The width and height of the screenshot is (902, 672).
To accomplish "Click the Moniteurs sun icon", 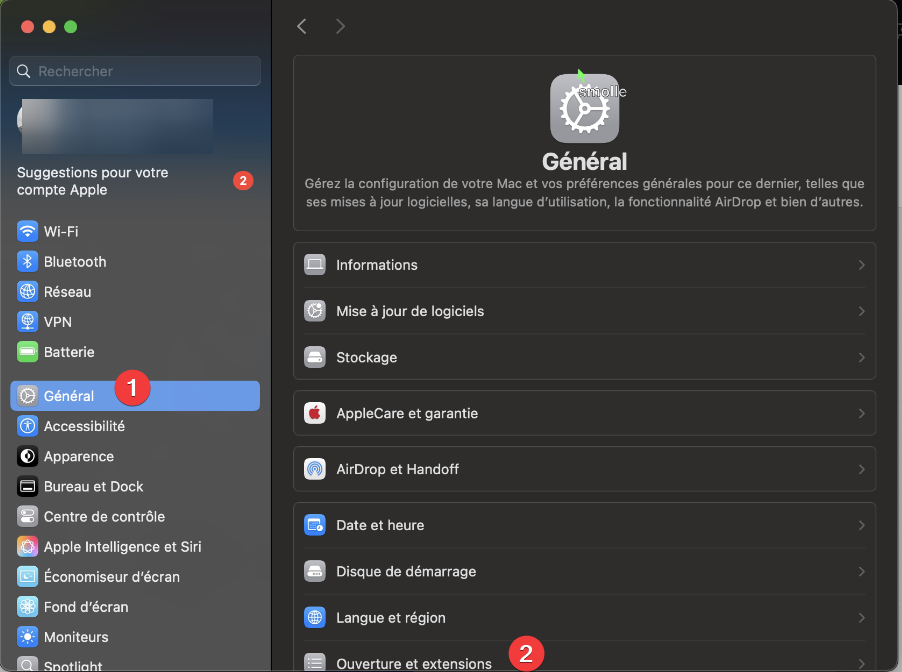I will 27,637.
